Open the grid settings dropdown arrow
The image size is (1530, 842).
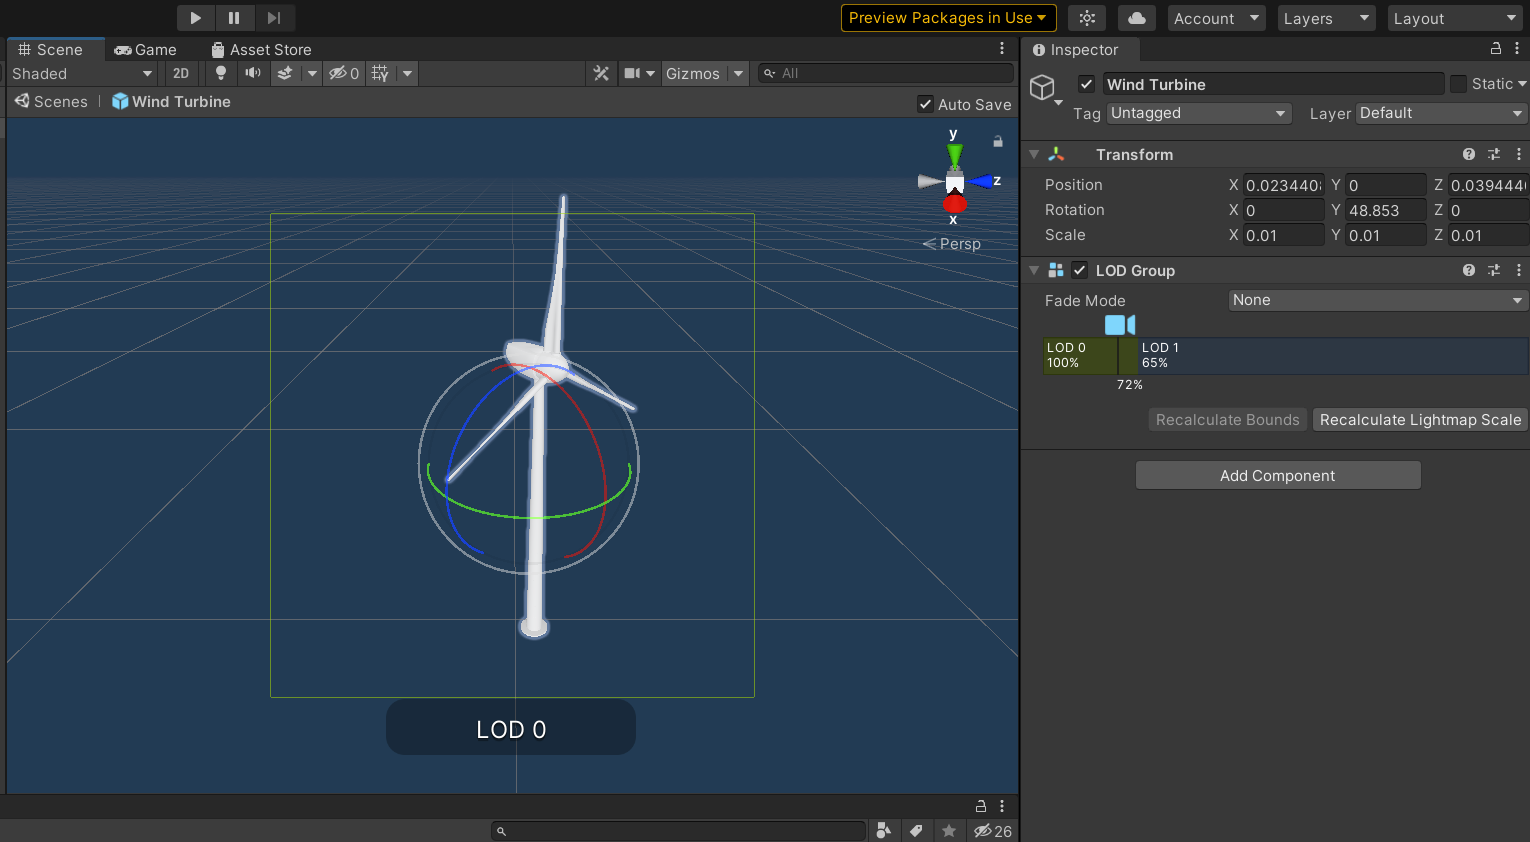click(x=407, y=74)
